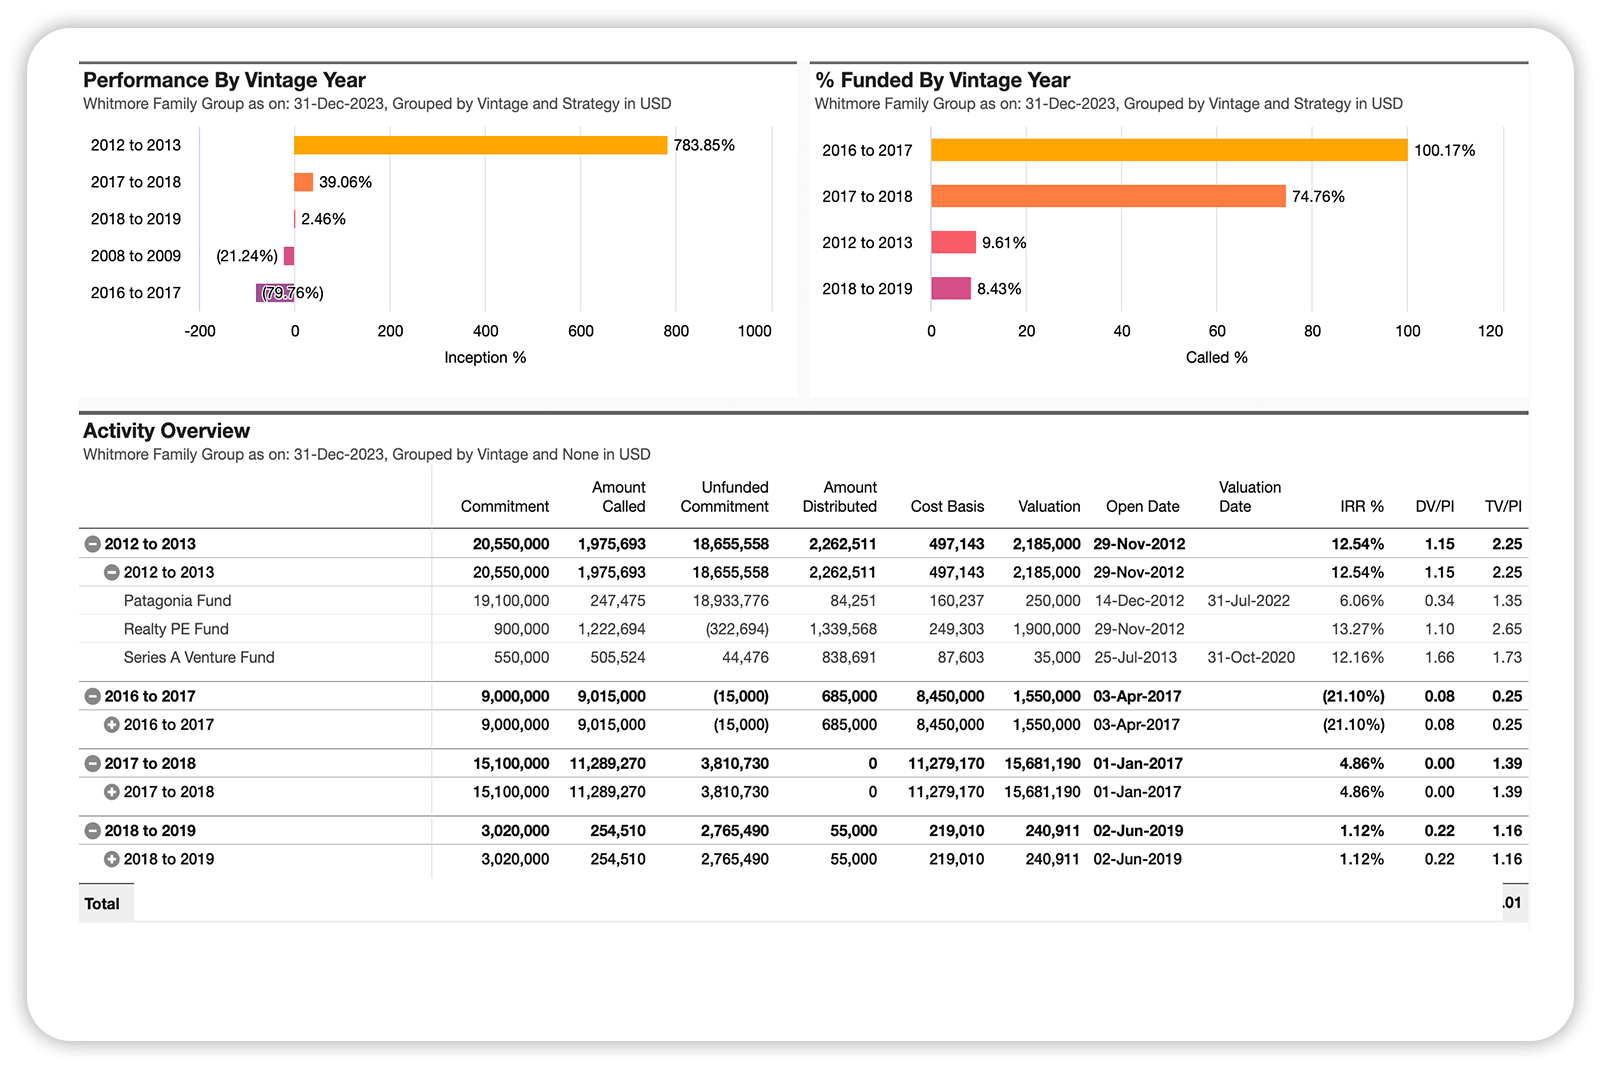Viewport: 1600px width, 1068px height.
Task: Click the Total row label
Action: [x=102, y=903]
